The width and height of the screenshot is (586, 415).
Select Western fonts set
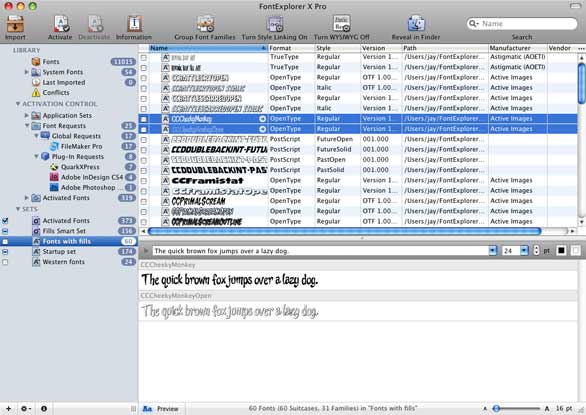click(64, 262)
